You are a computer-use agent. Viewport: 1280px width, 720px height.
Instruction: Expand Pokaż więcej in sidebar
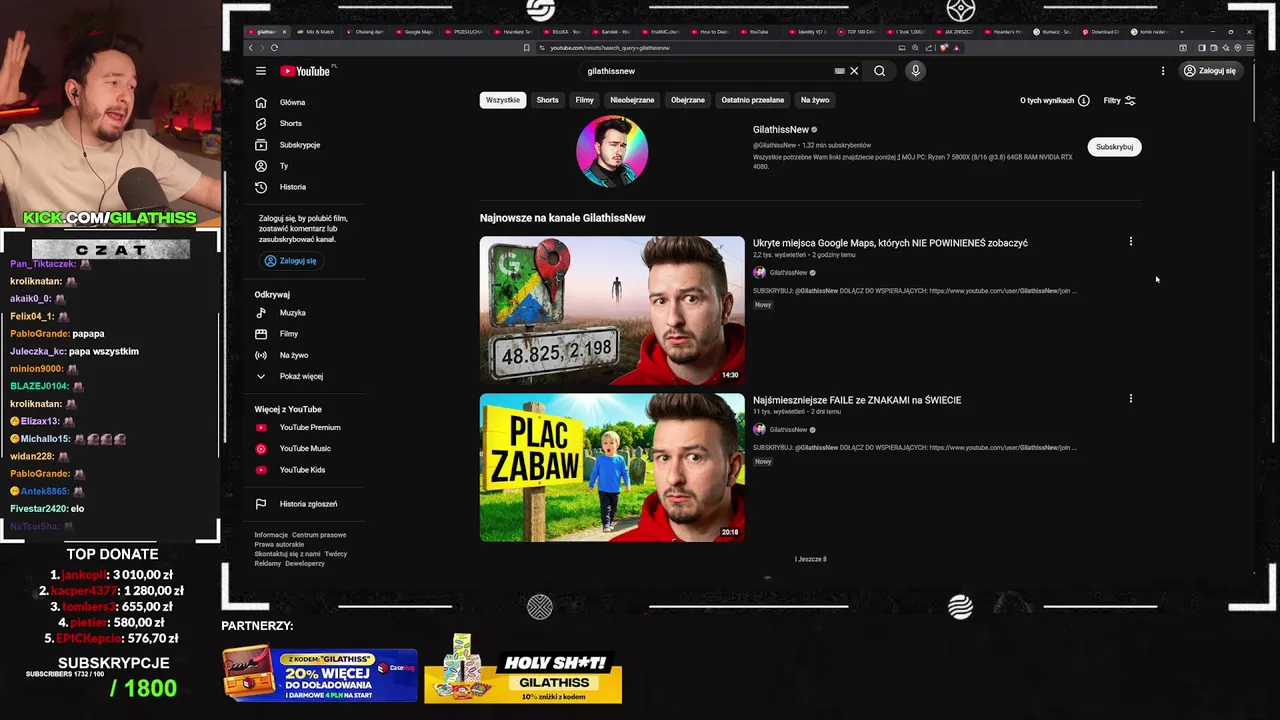coord(306,376)
